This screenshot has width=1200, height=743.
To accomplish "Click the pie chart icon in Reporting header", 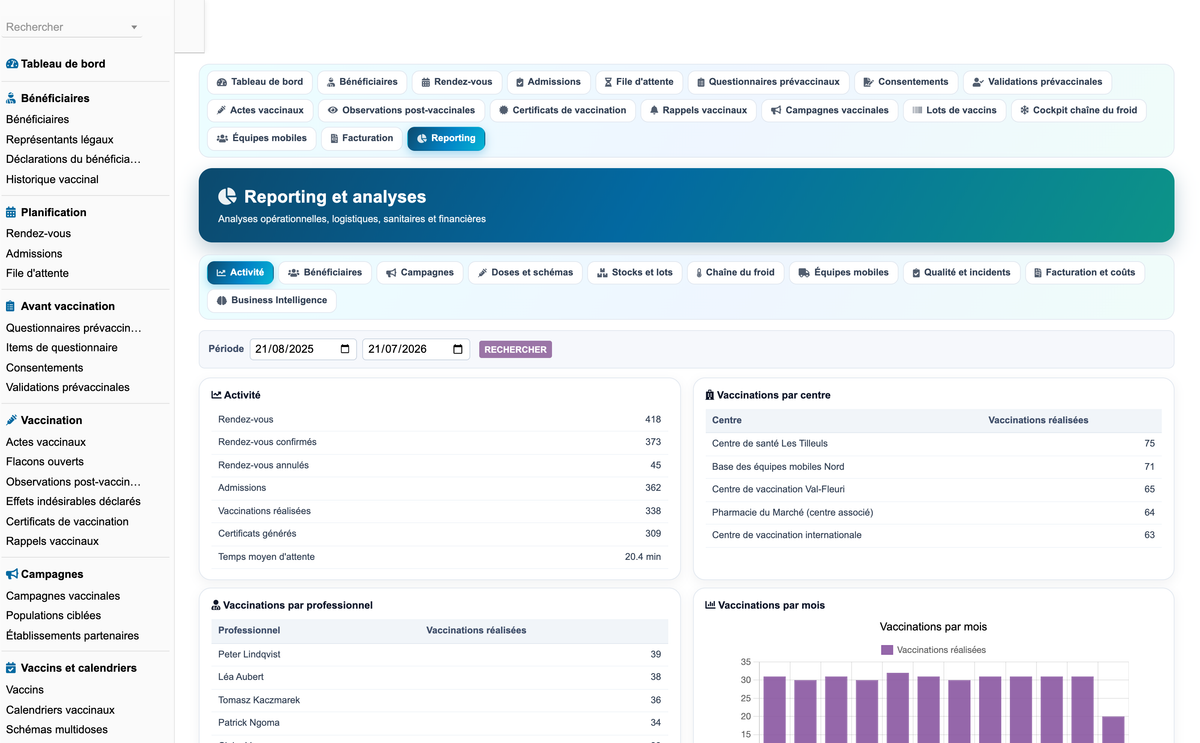I will 228,197.
